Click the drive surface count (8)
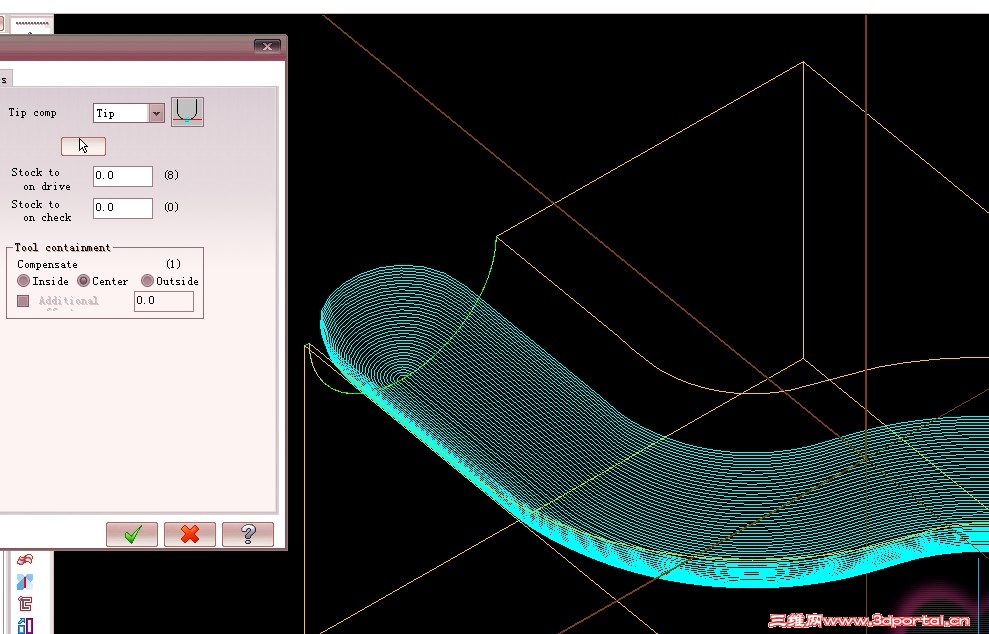 (x=172, y=175)
